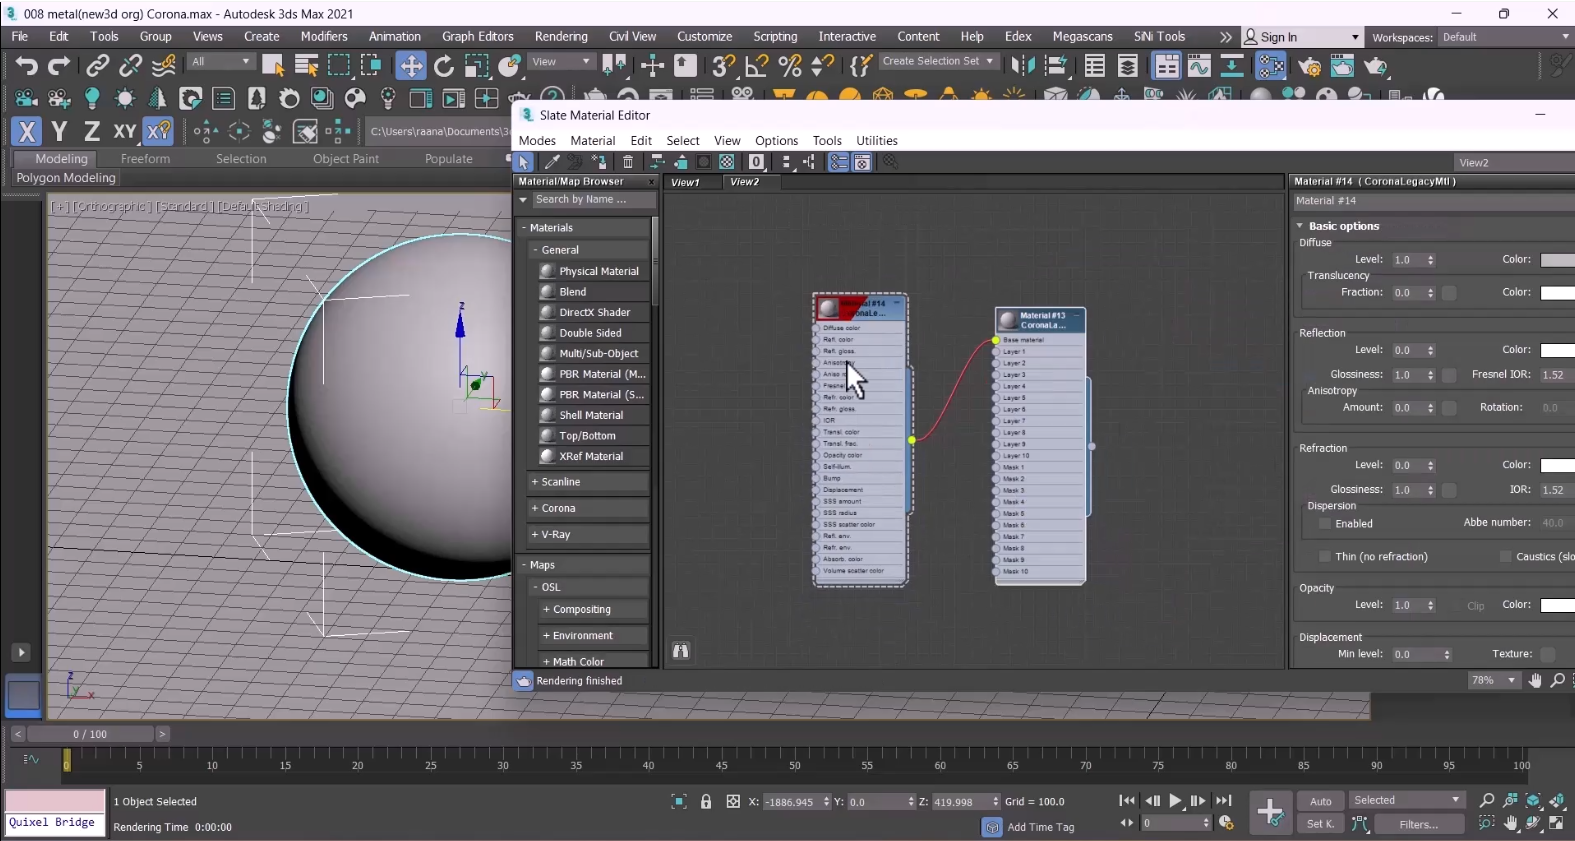This screenshot has height=841, width=1575.
Task: Restrict to X axis constraint button
Action: [x=27, y=131]
